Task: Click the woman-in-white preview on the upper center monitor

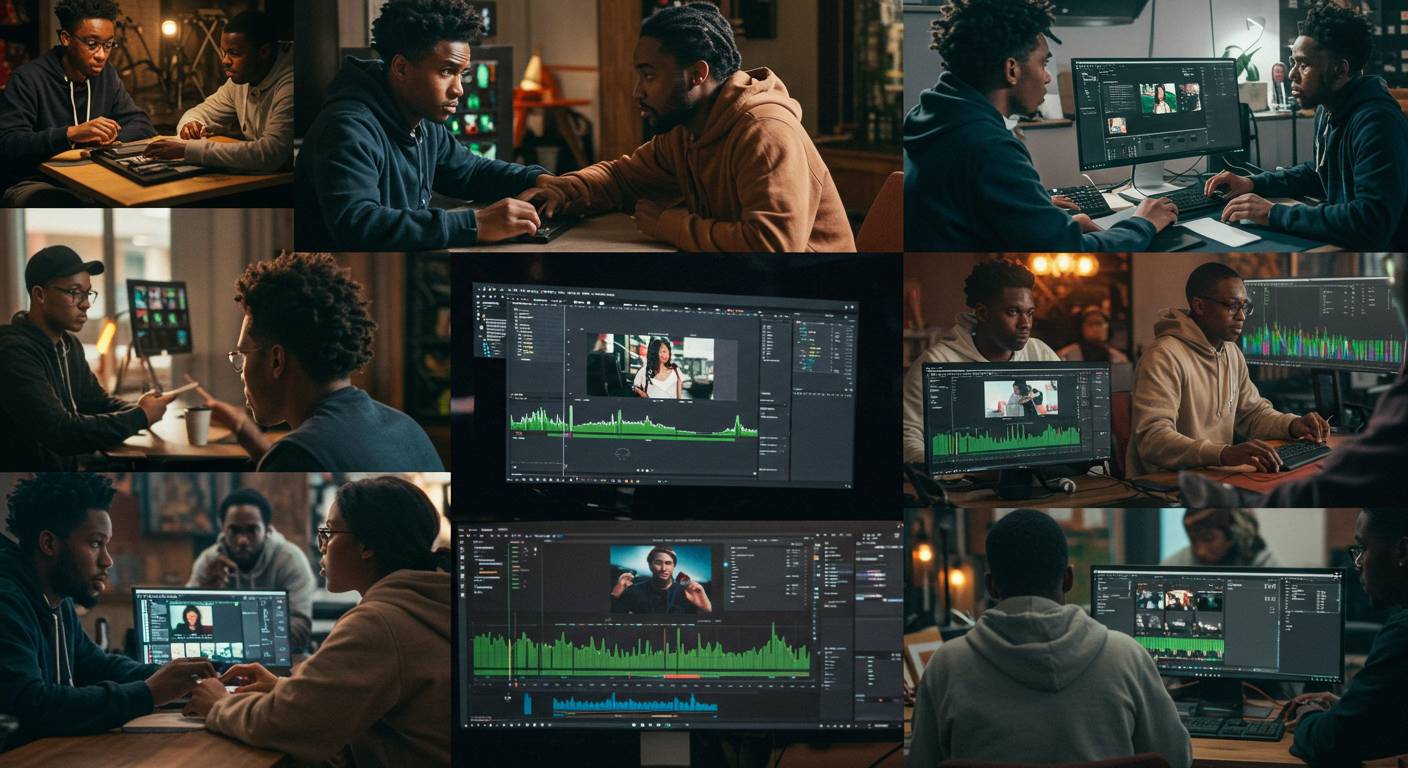Action: click(x=650, y=366)
